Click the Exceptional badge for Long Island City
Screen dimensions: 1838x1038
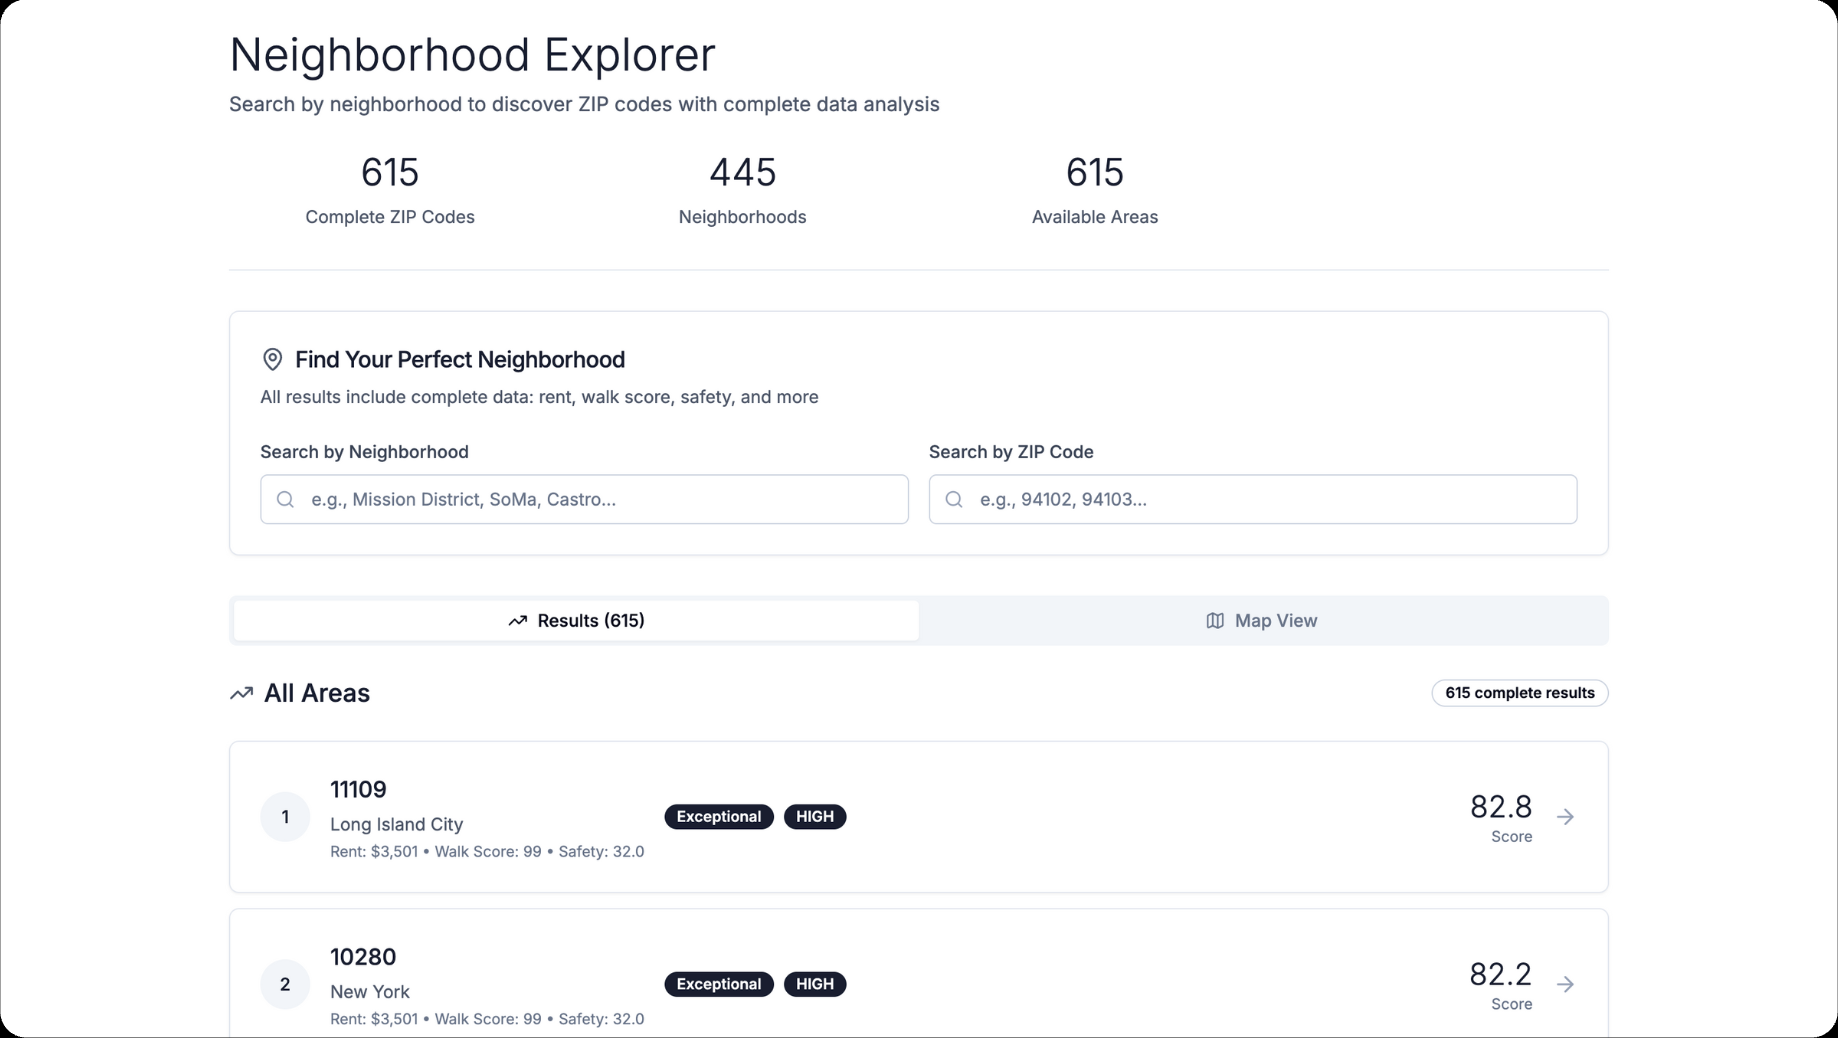(718, 816)
